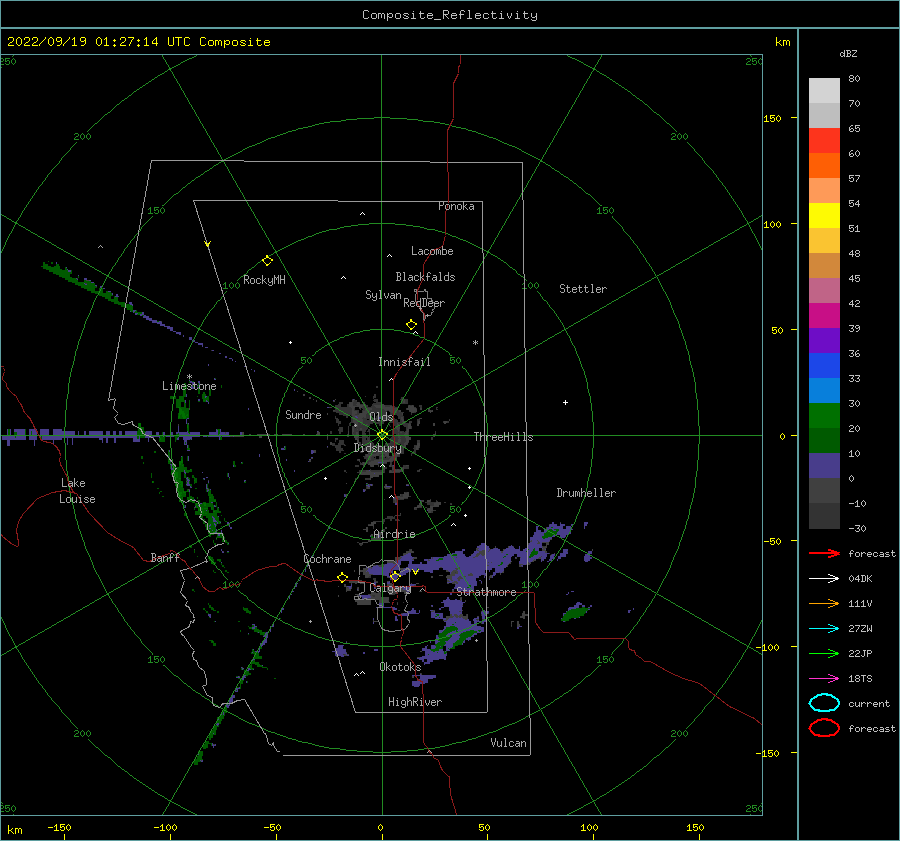Click the Limestone label
The image size is (900, 841).
pyautogui.click(x=189, y=386)
